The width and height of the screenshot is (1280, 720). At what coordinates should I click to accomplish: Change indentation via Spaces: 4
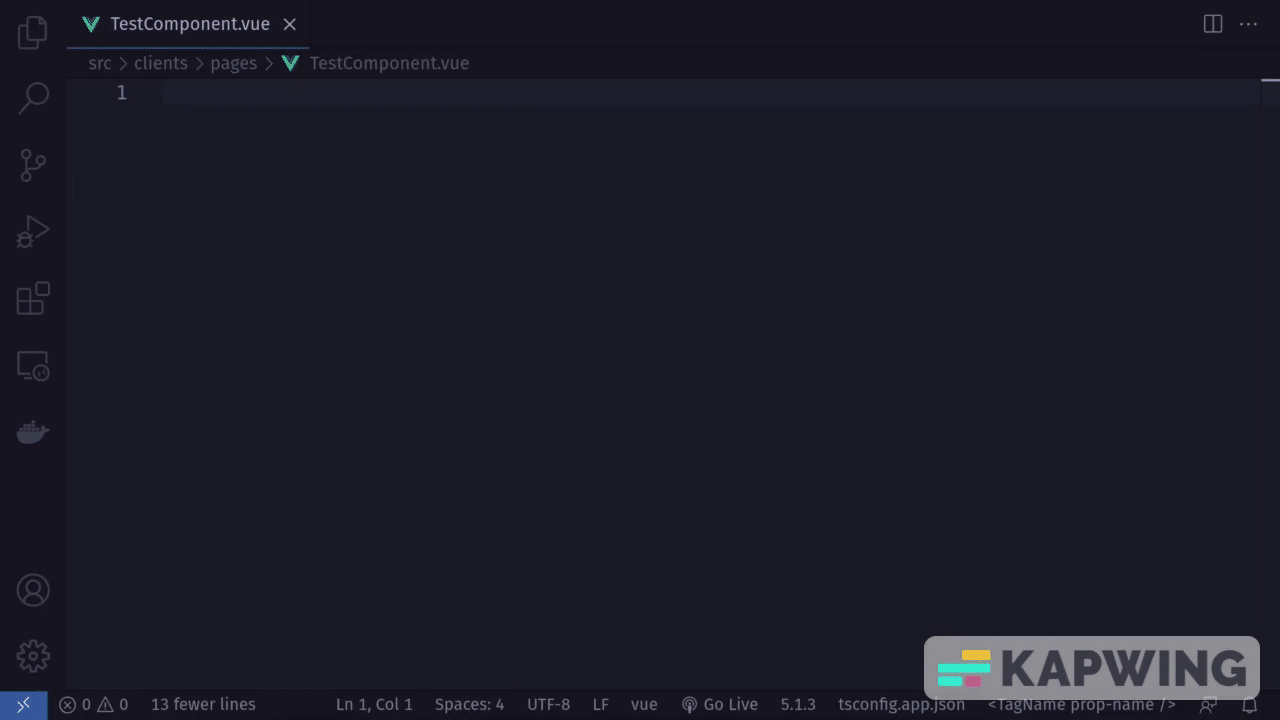tap(469, 704)
